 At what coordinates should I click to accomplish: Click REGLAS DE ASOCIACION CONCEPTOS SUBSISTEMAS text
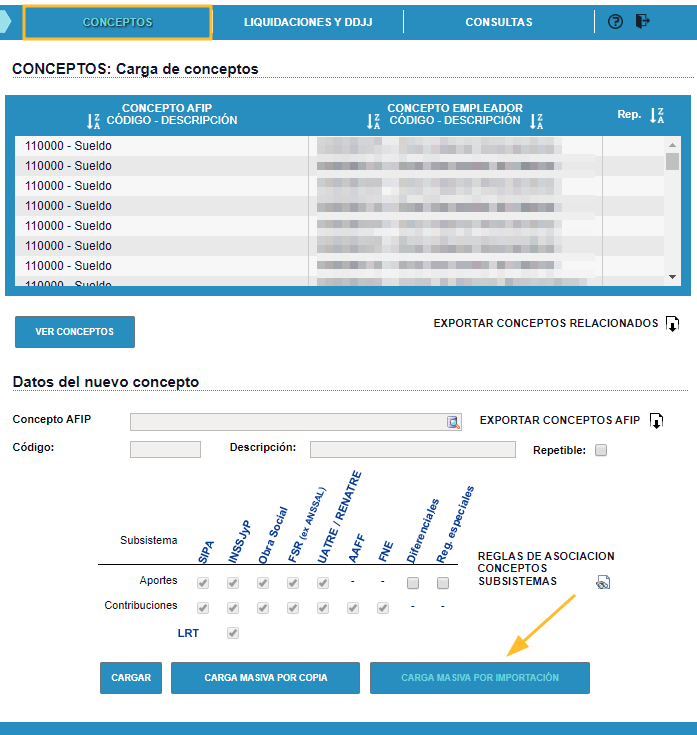coord(546,569)
